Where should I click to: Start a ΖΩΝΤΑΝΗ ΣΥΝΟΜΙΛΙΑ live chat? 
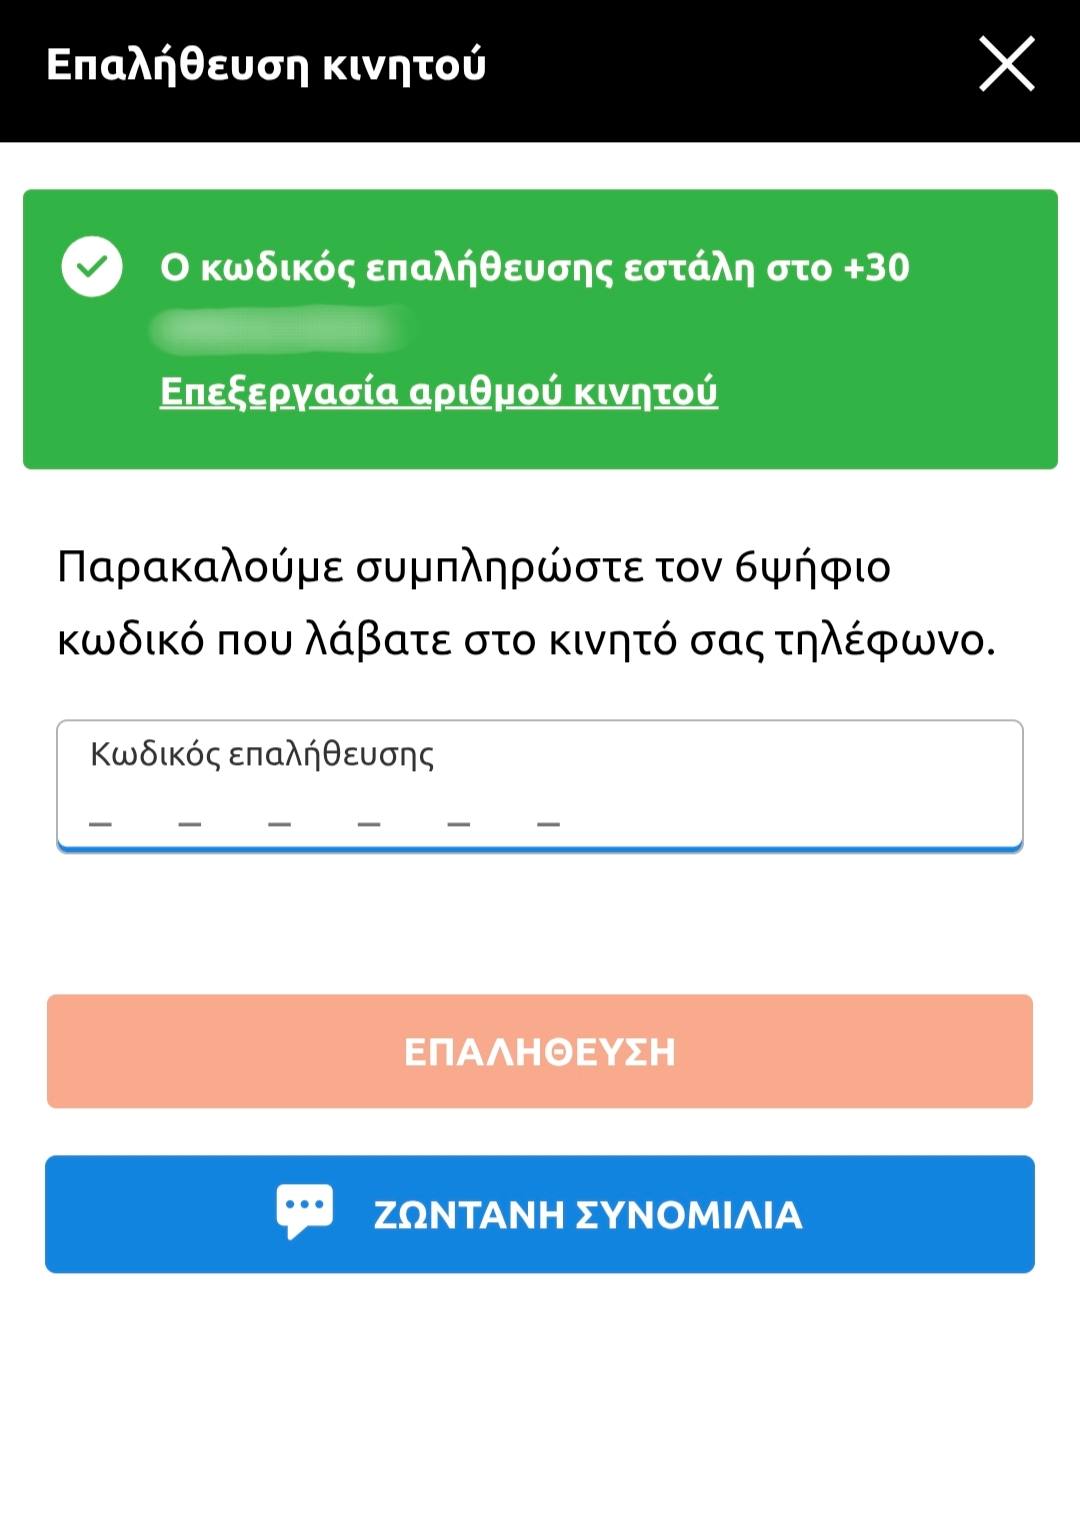[540, 1214]
